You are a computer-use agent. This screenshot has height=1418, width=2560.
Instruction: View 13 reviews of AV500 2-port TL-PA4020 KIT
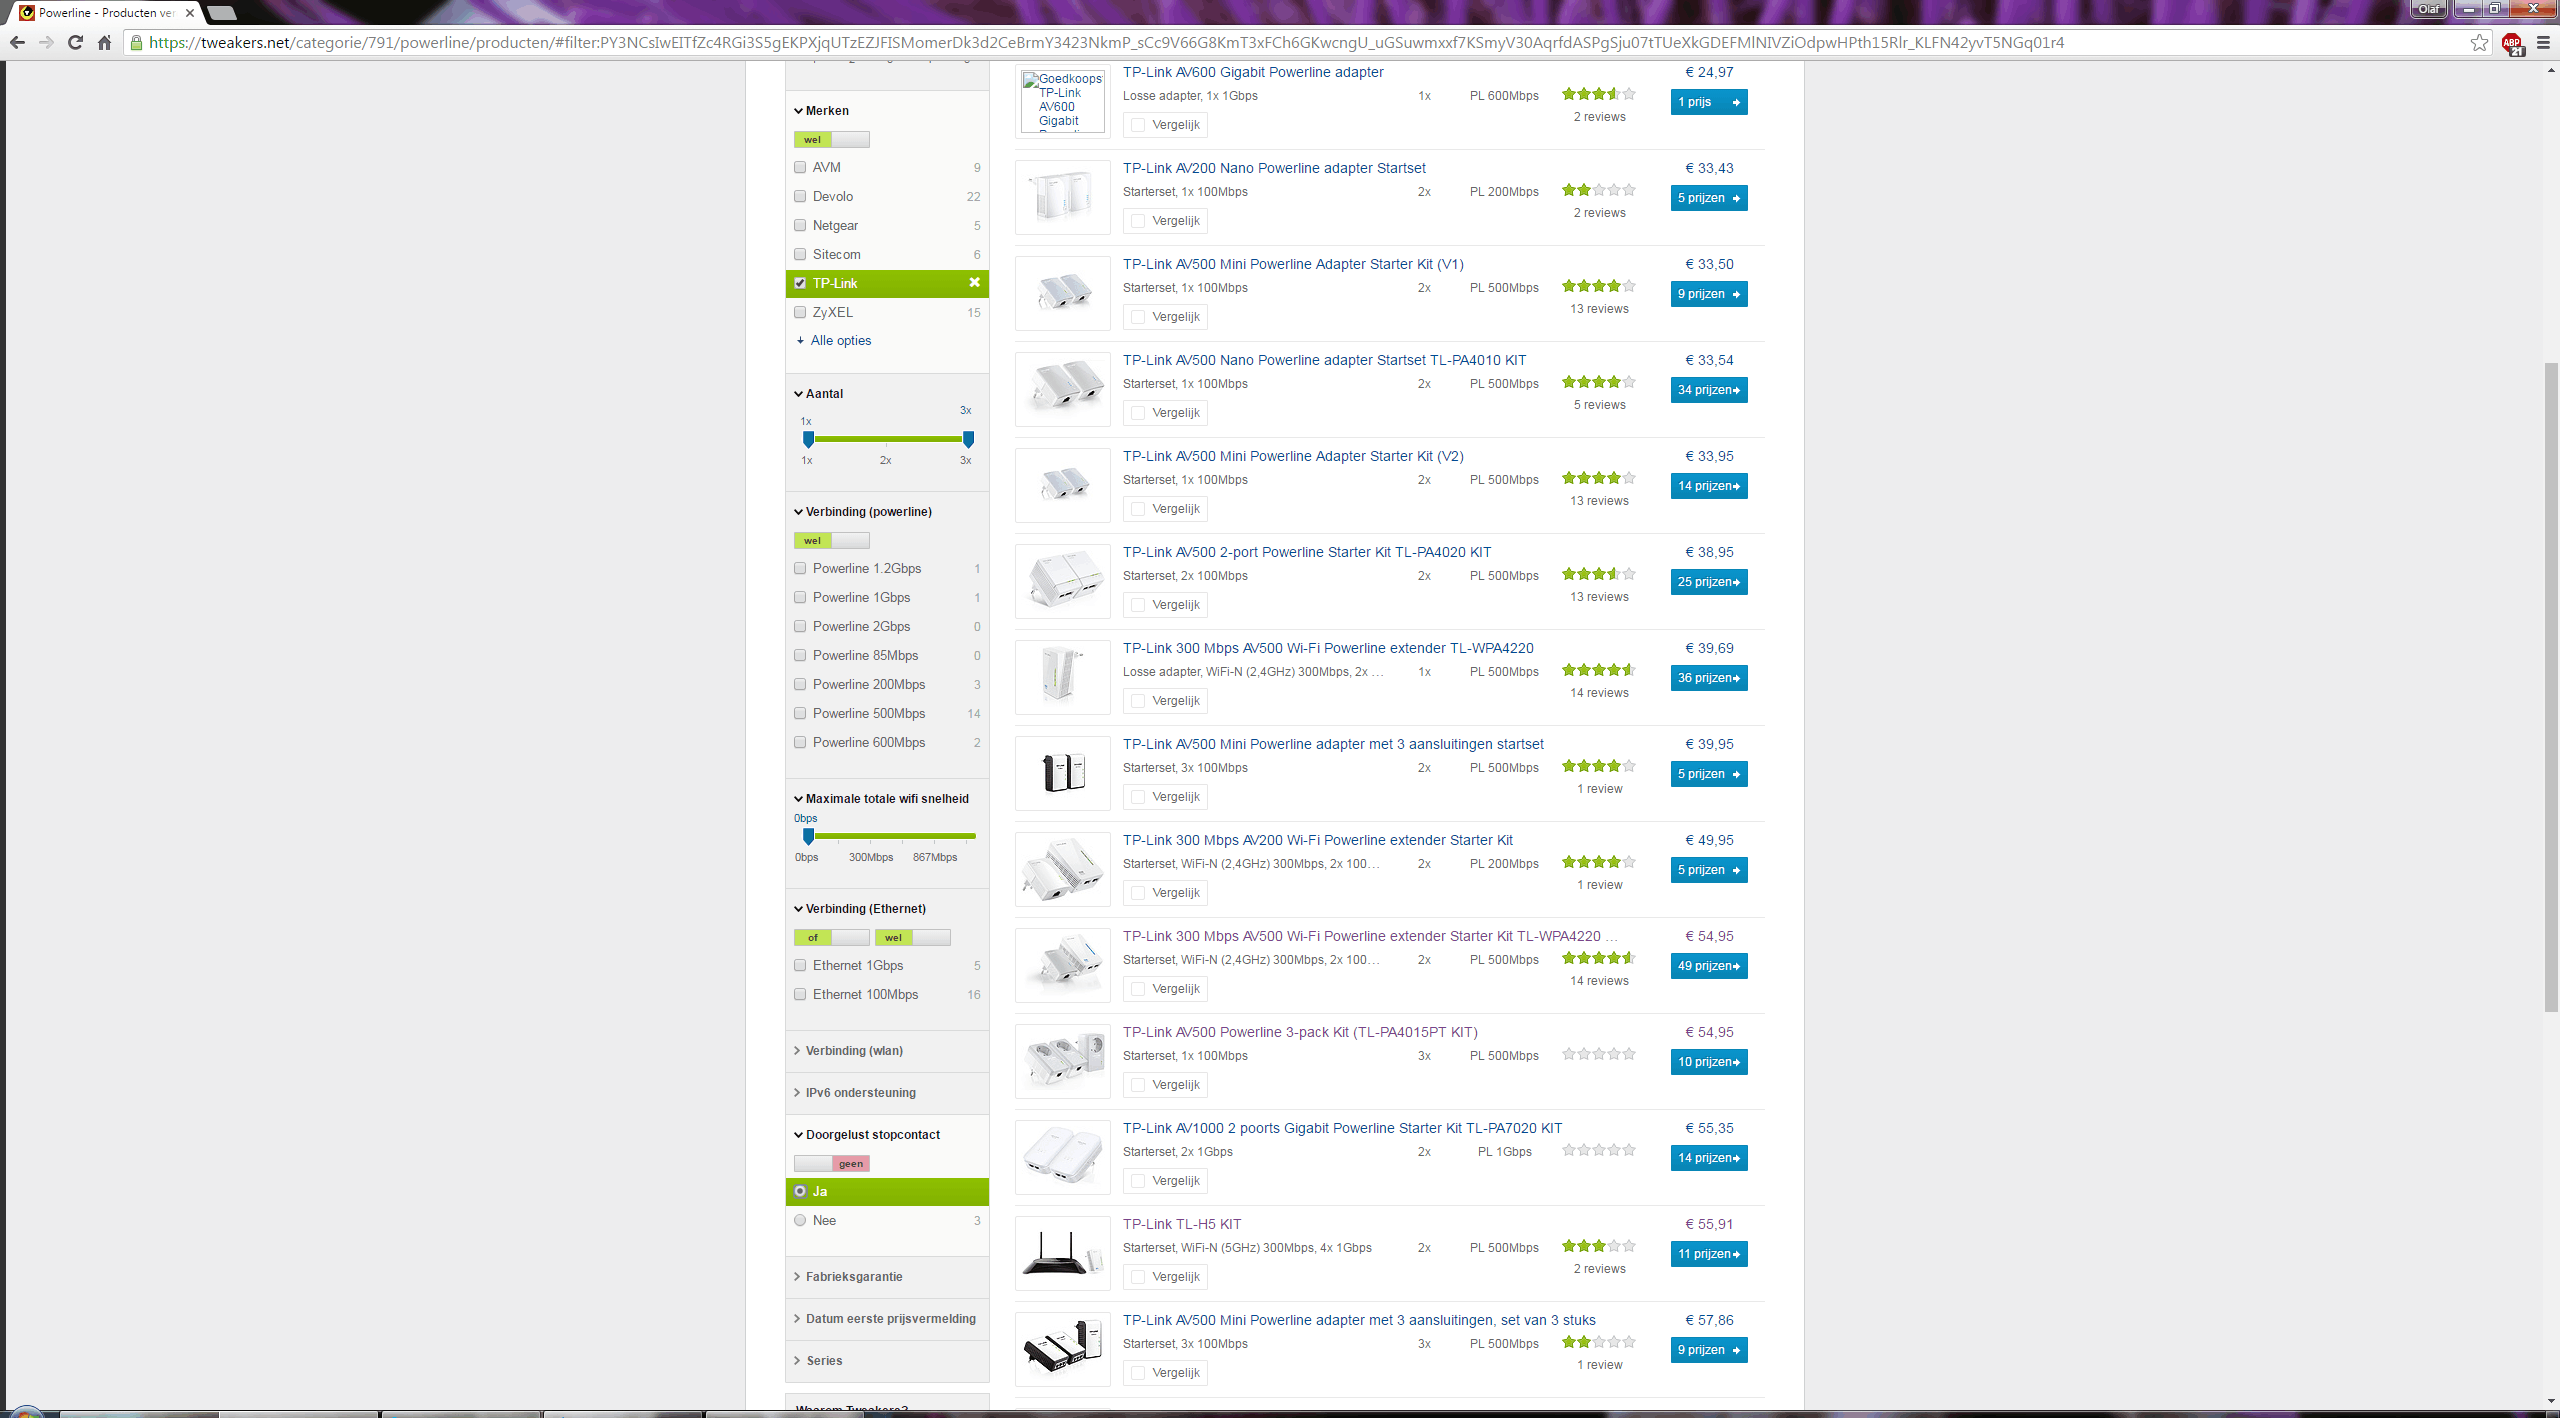tap(1599, 597)
